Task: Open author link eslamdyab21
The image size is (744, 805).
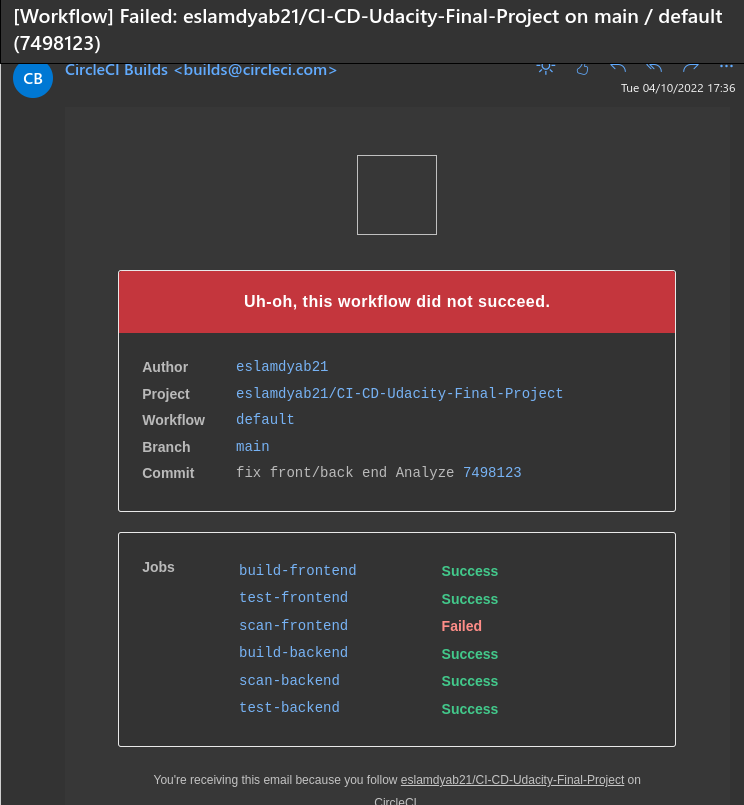Action: pos(282,367)
